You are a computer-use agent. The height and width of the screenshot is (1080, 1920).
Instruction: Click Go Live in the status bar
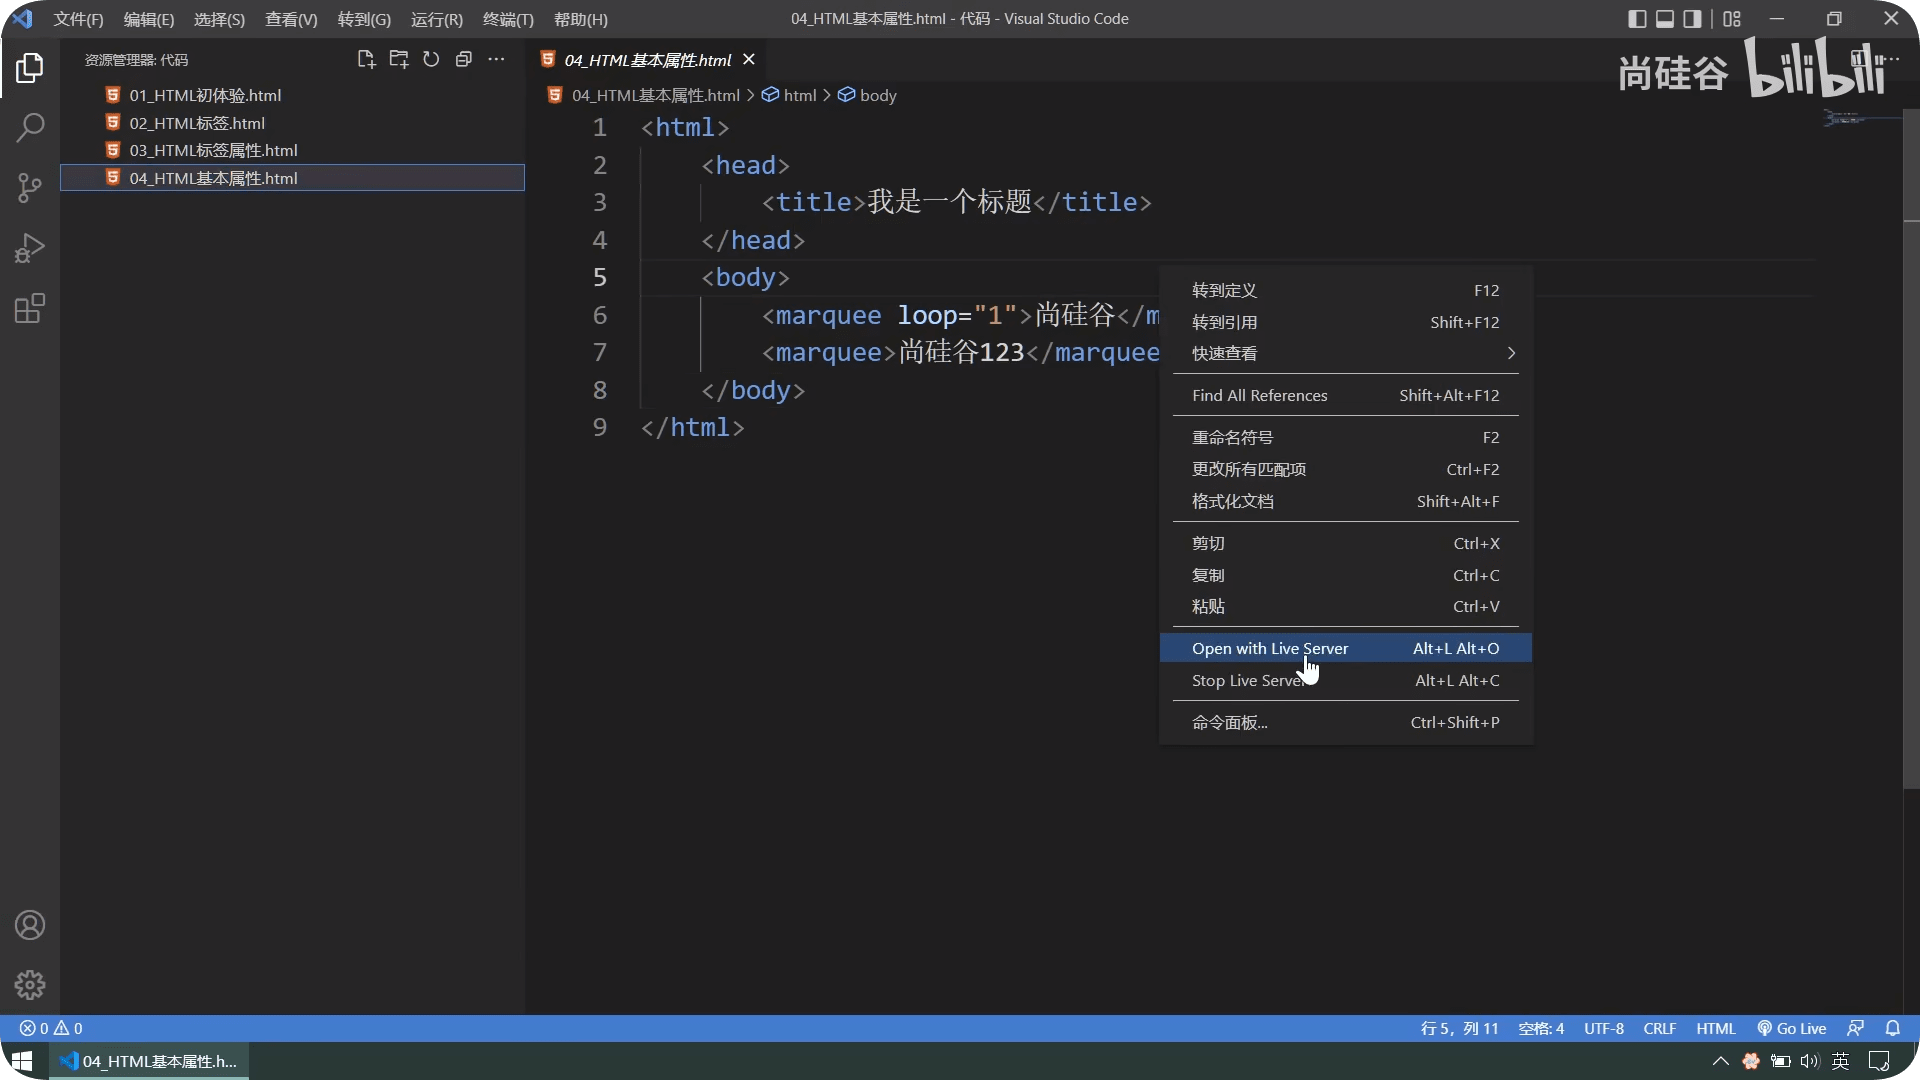(1792, 1028)
